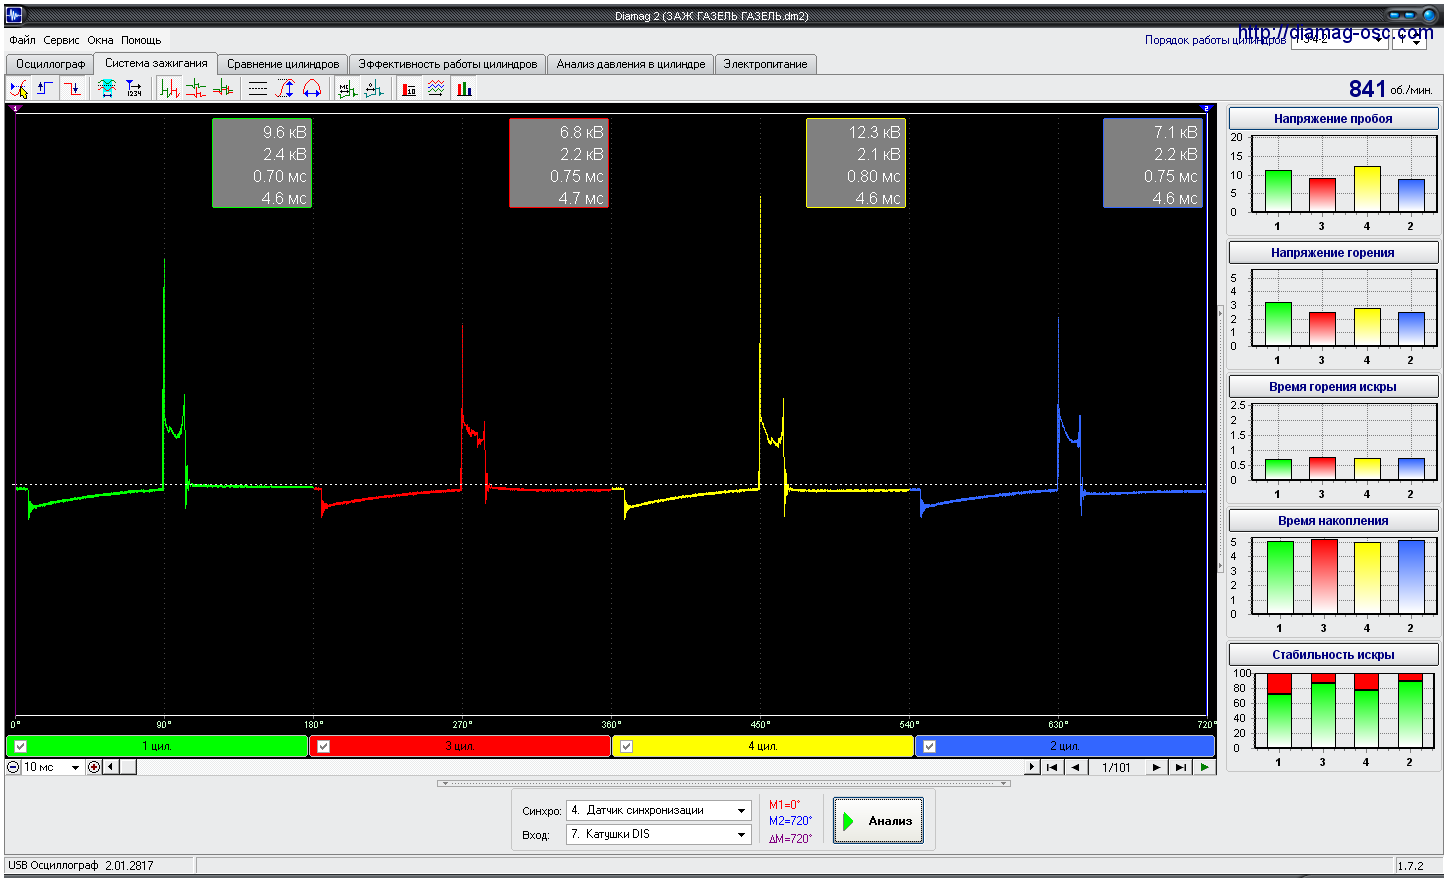This screenshot has height=878, width=1448.
Task: Zoom out time scale with minus icon
Action: [13, 767]
